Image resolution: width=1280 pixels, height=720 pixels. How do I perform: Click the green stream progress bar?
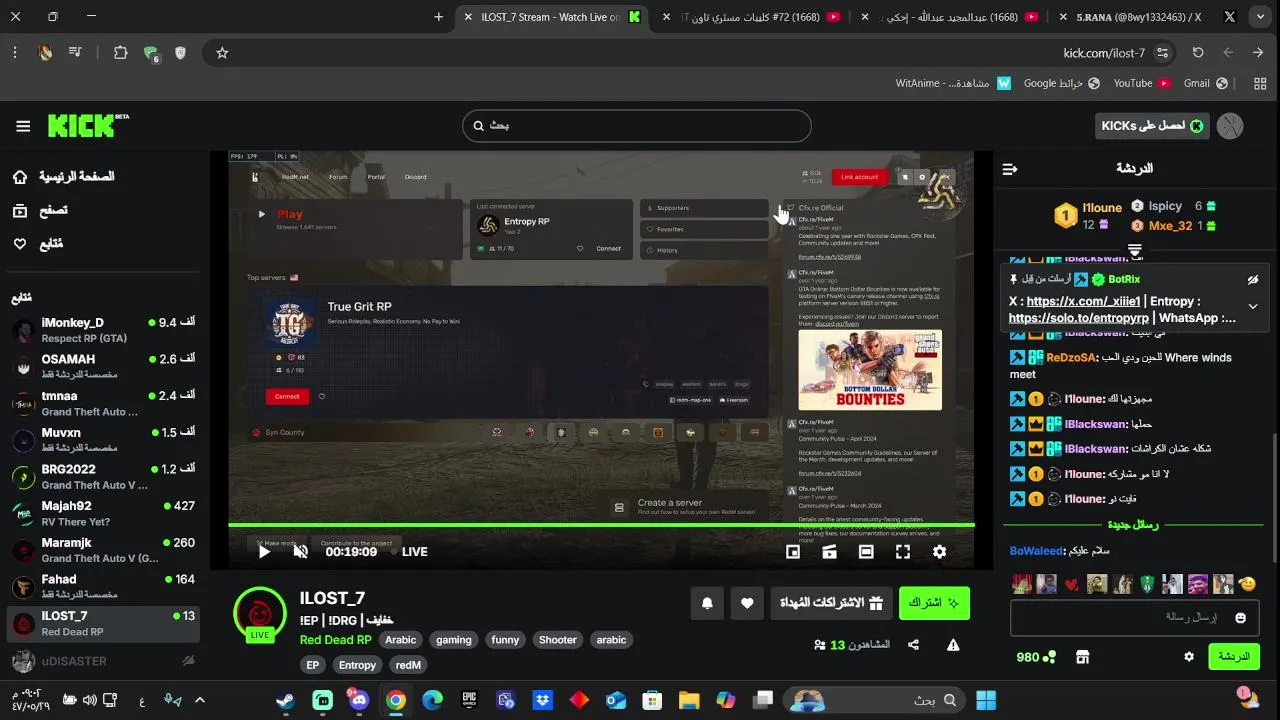click(x=601, y=525)
